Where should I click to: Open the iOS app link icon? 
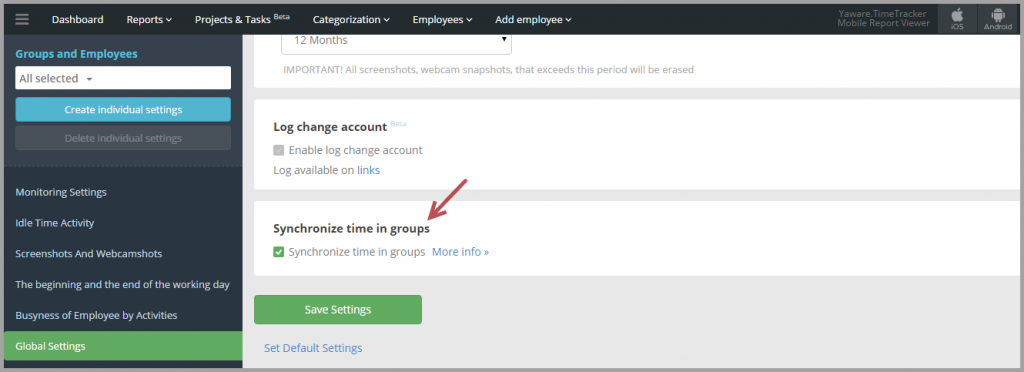(957, 19)
